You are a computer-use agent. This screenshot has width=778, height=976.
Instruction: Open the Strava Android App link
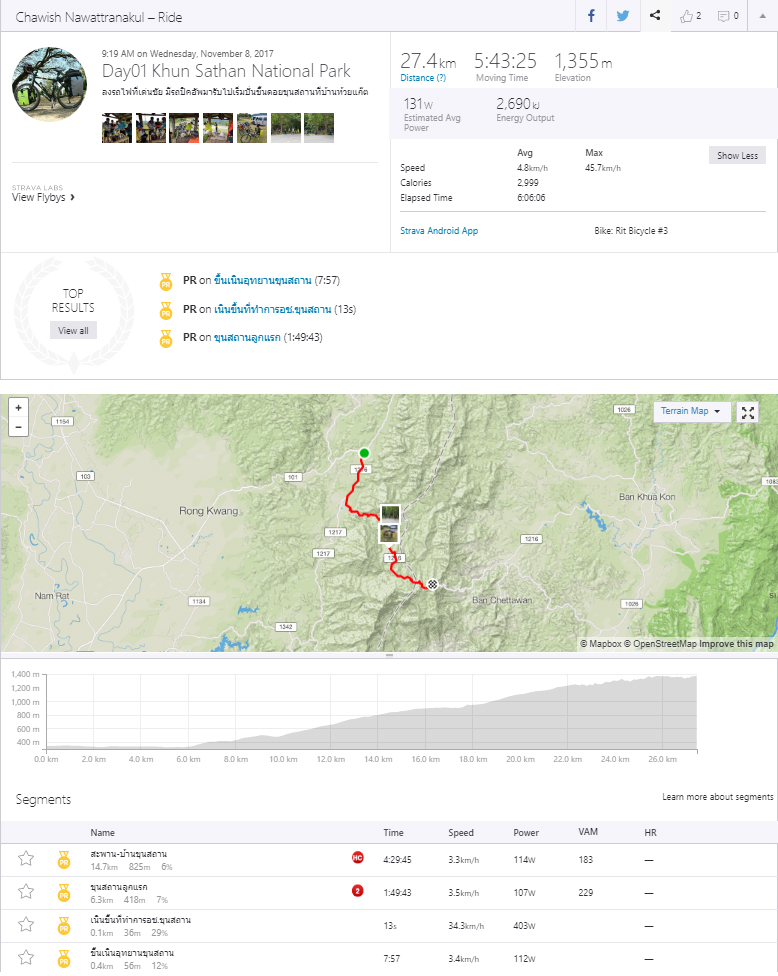click(439, 231)
